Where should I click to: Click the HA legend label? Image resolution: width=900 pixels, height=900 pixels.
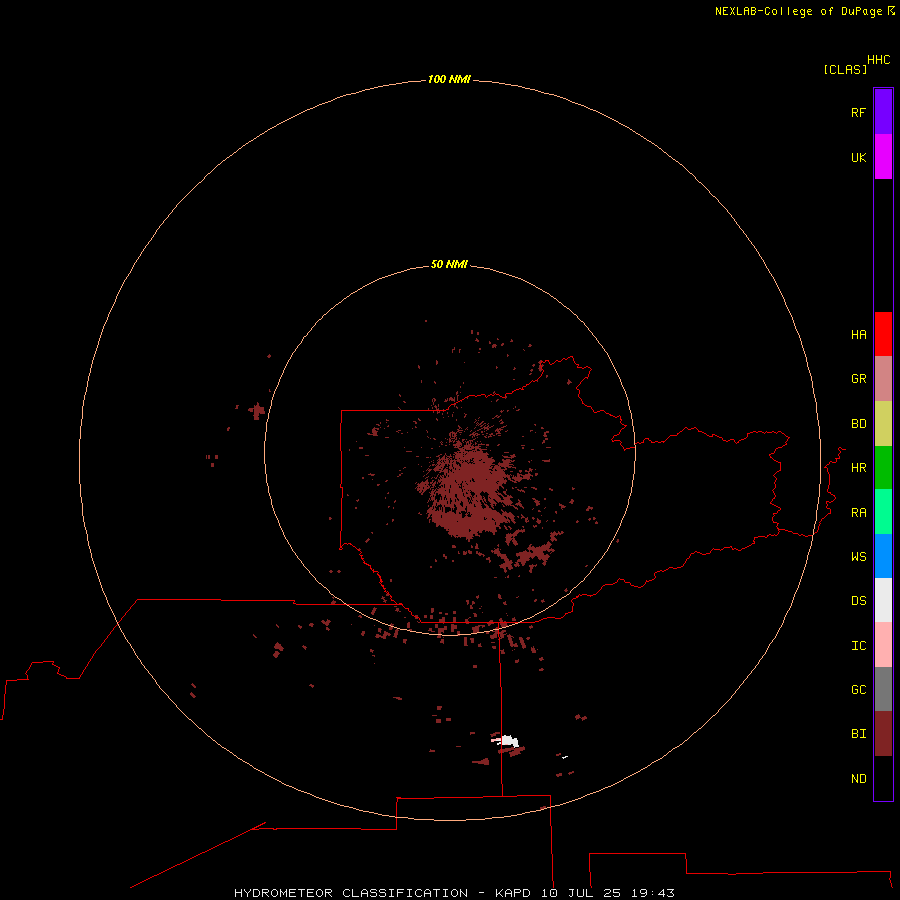(x=858, y=335)
